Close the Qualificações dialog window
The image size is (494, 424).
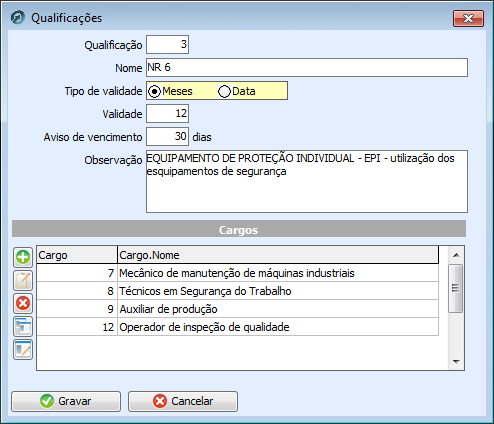468,18
